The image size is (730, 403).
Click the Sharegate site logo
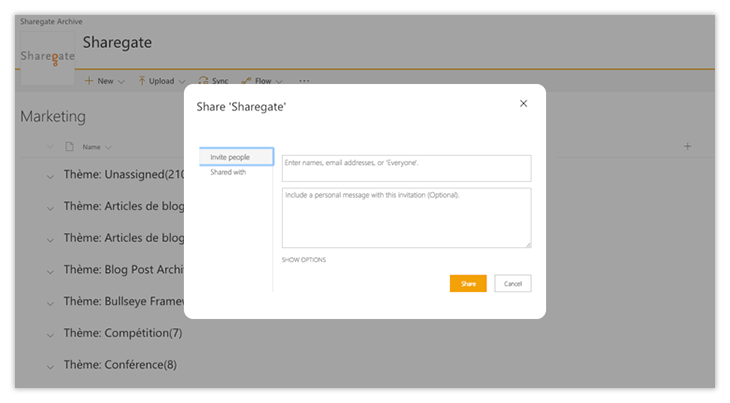pos(47,58)
